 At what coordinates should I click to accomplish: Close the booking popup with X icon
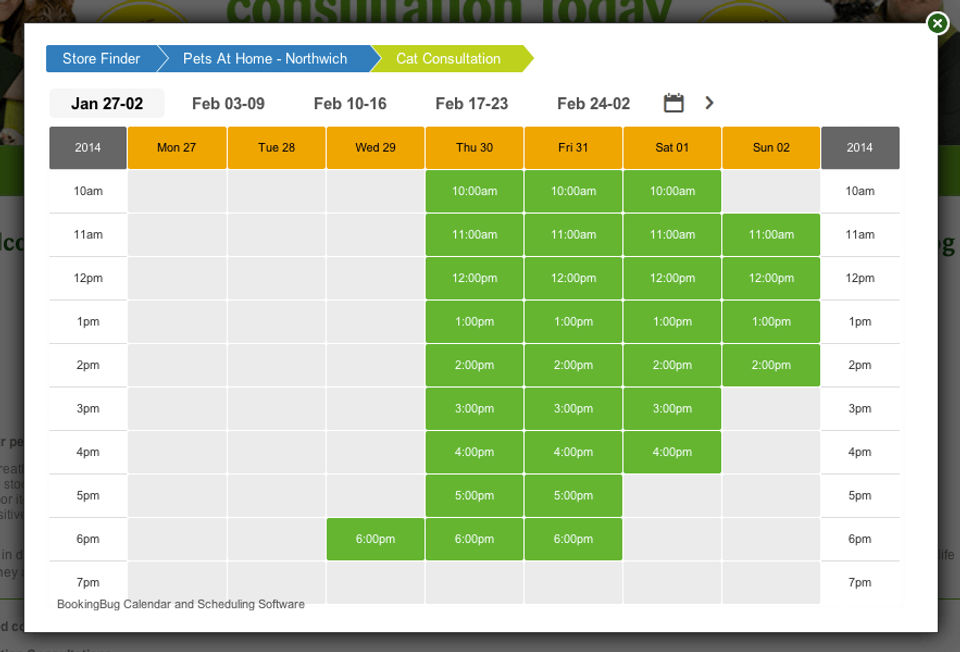click(x=937, y=23)
